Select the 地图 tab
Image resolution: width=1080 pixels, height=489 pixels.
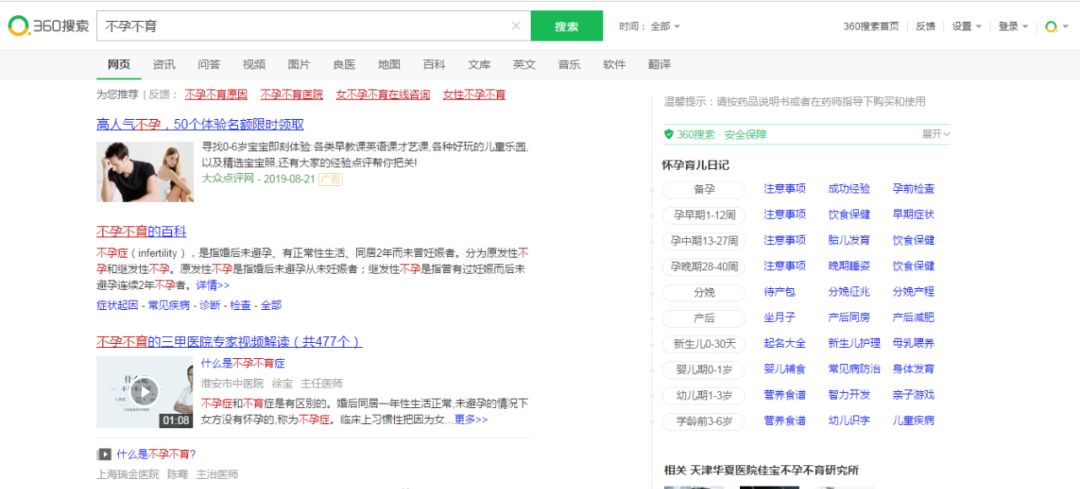click(x=389, y=65)
